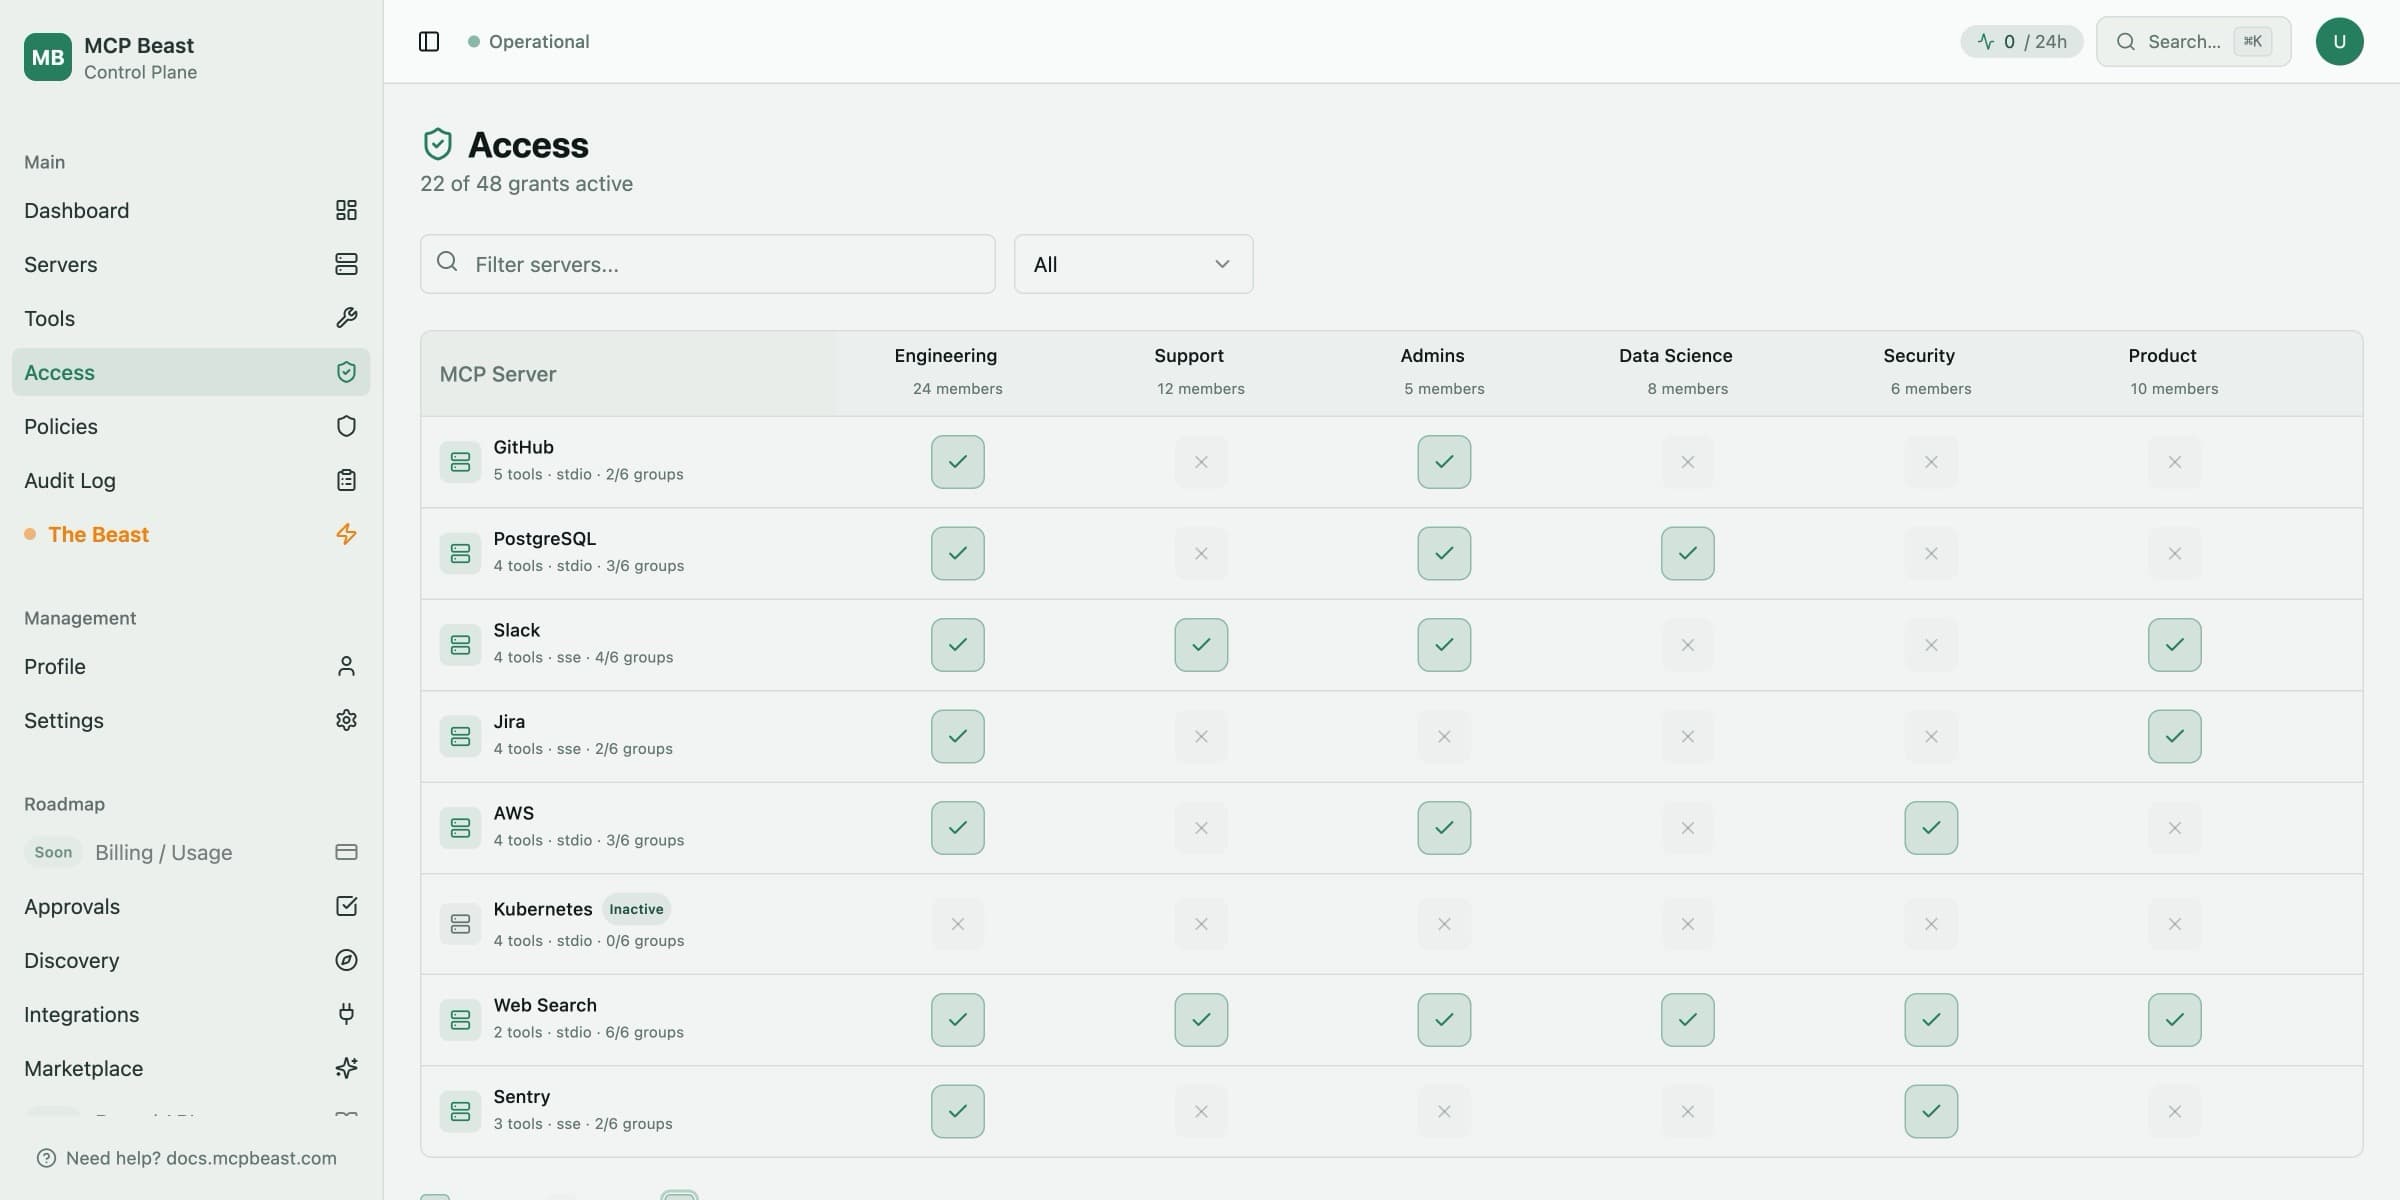
Task: Click the Kubernetes server icon
Action: (460, 924)
